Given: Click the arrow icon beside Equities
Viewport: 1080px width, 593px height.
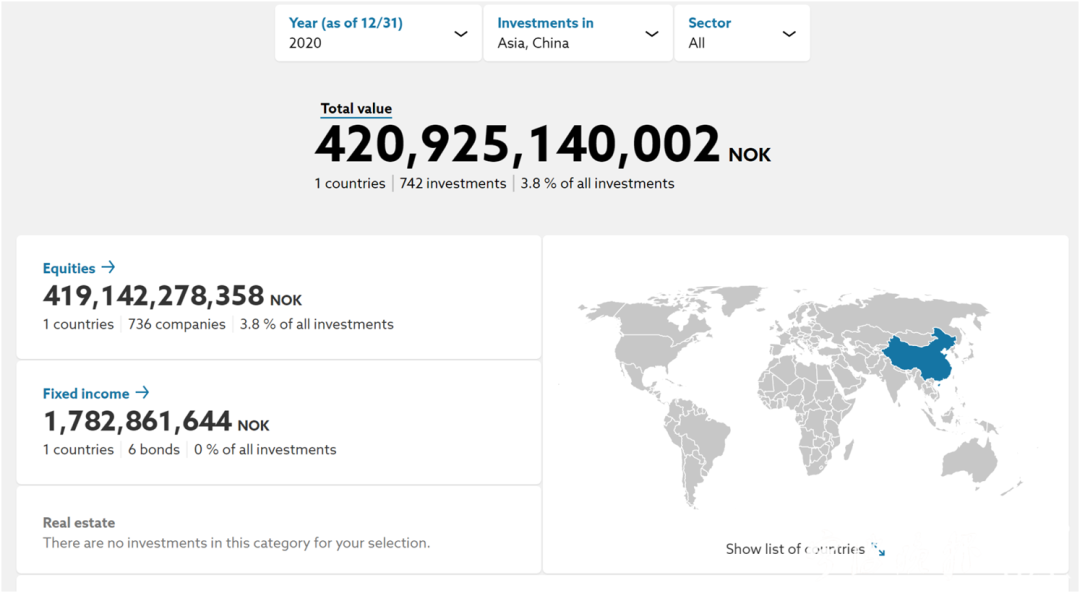Looking at the screenshot, I should point(109,268).
